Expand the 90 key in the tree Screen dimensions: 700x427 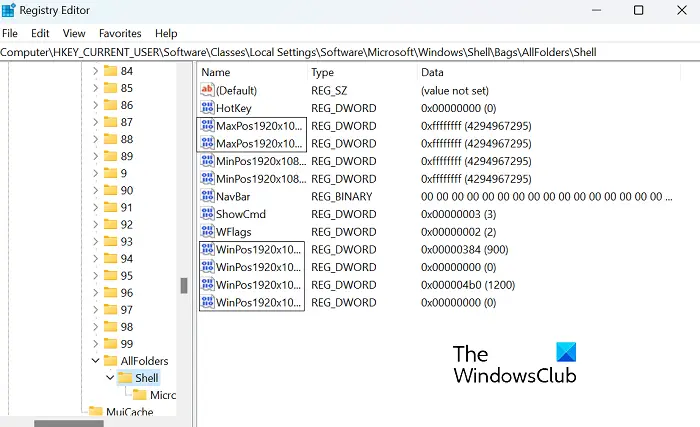click(x=95, y=190)
